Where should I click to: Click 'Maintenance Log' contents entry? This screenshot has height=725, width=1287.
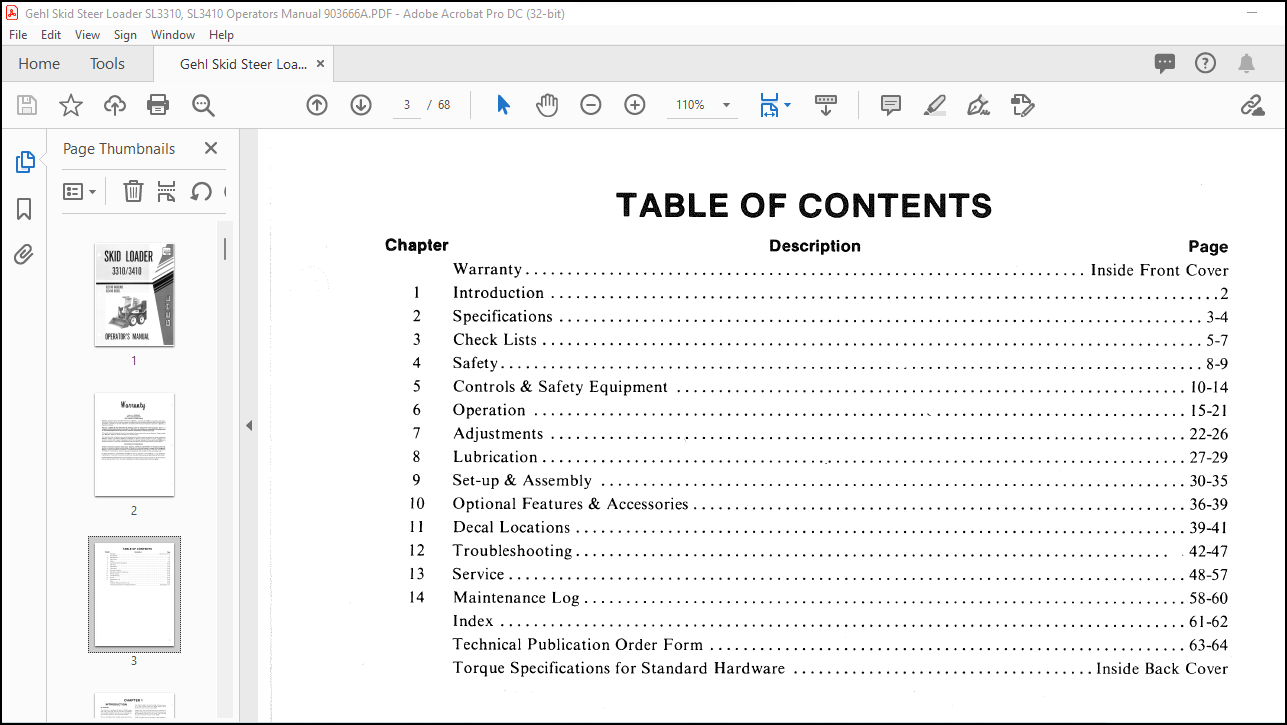[516, 598]
